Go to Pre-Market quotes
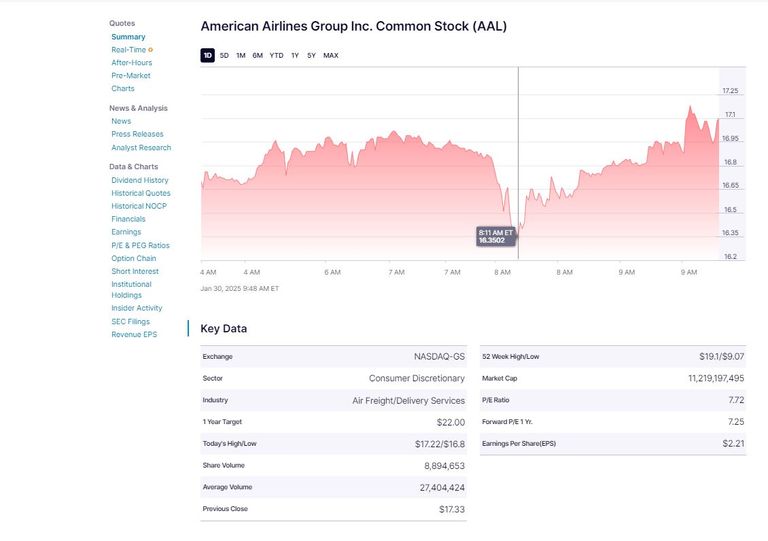This screenshot has width=768, height=541. [x=130, y=75]
